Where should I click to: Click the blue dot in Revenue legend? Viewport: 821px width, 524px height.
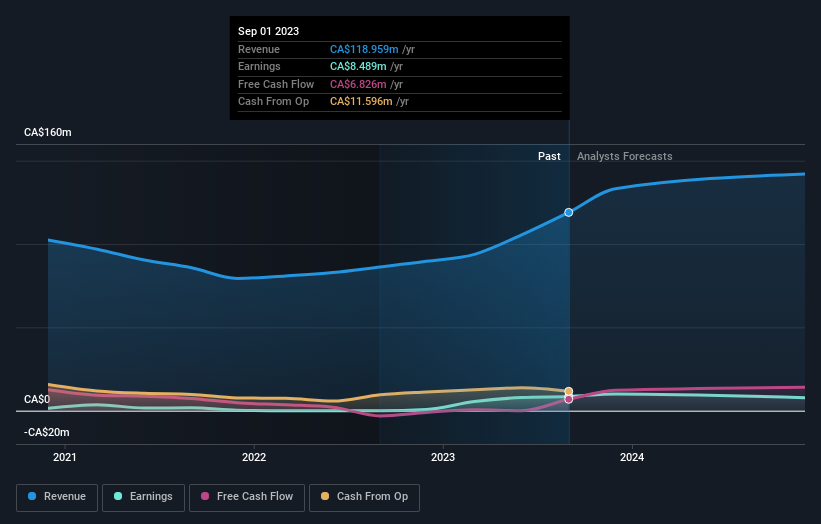(x=32, y=496)
